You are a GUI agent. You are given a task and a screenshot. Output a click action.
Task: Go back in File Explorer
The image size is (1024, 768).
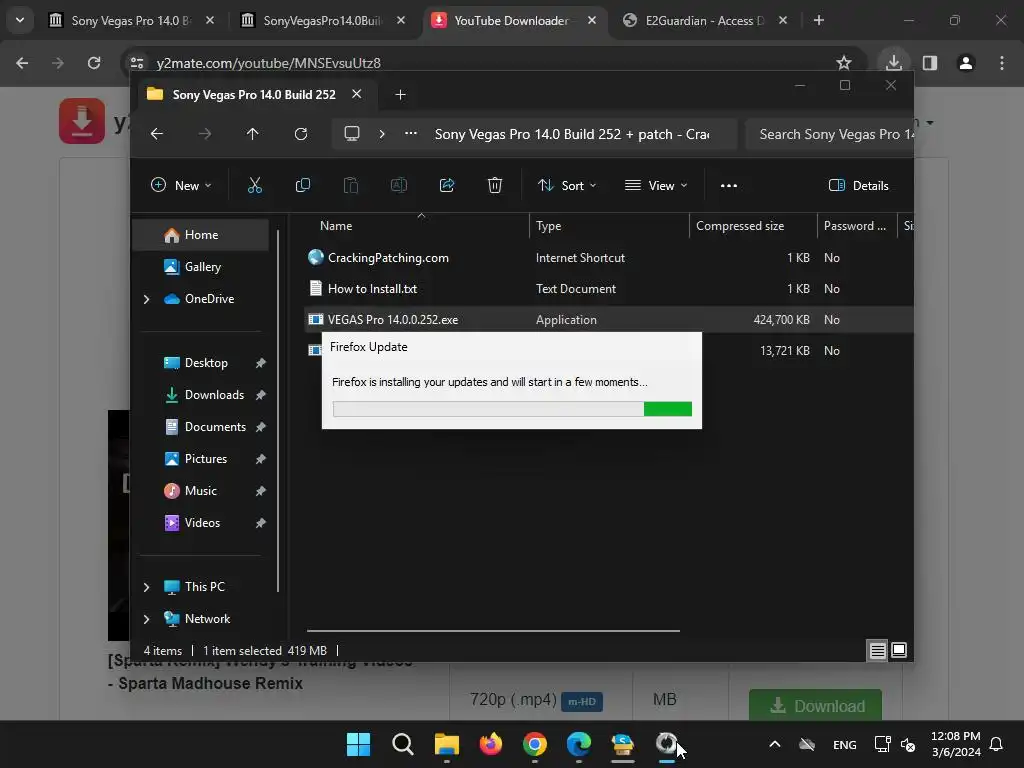157,134
